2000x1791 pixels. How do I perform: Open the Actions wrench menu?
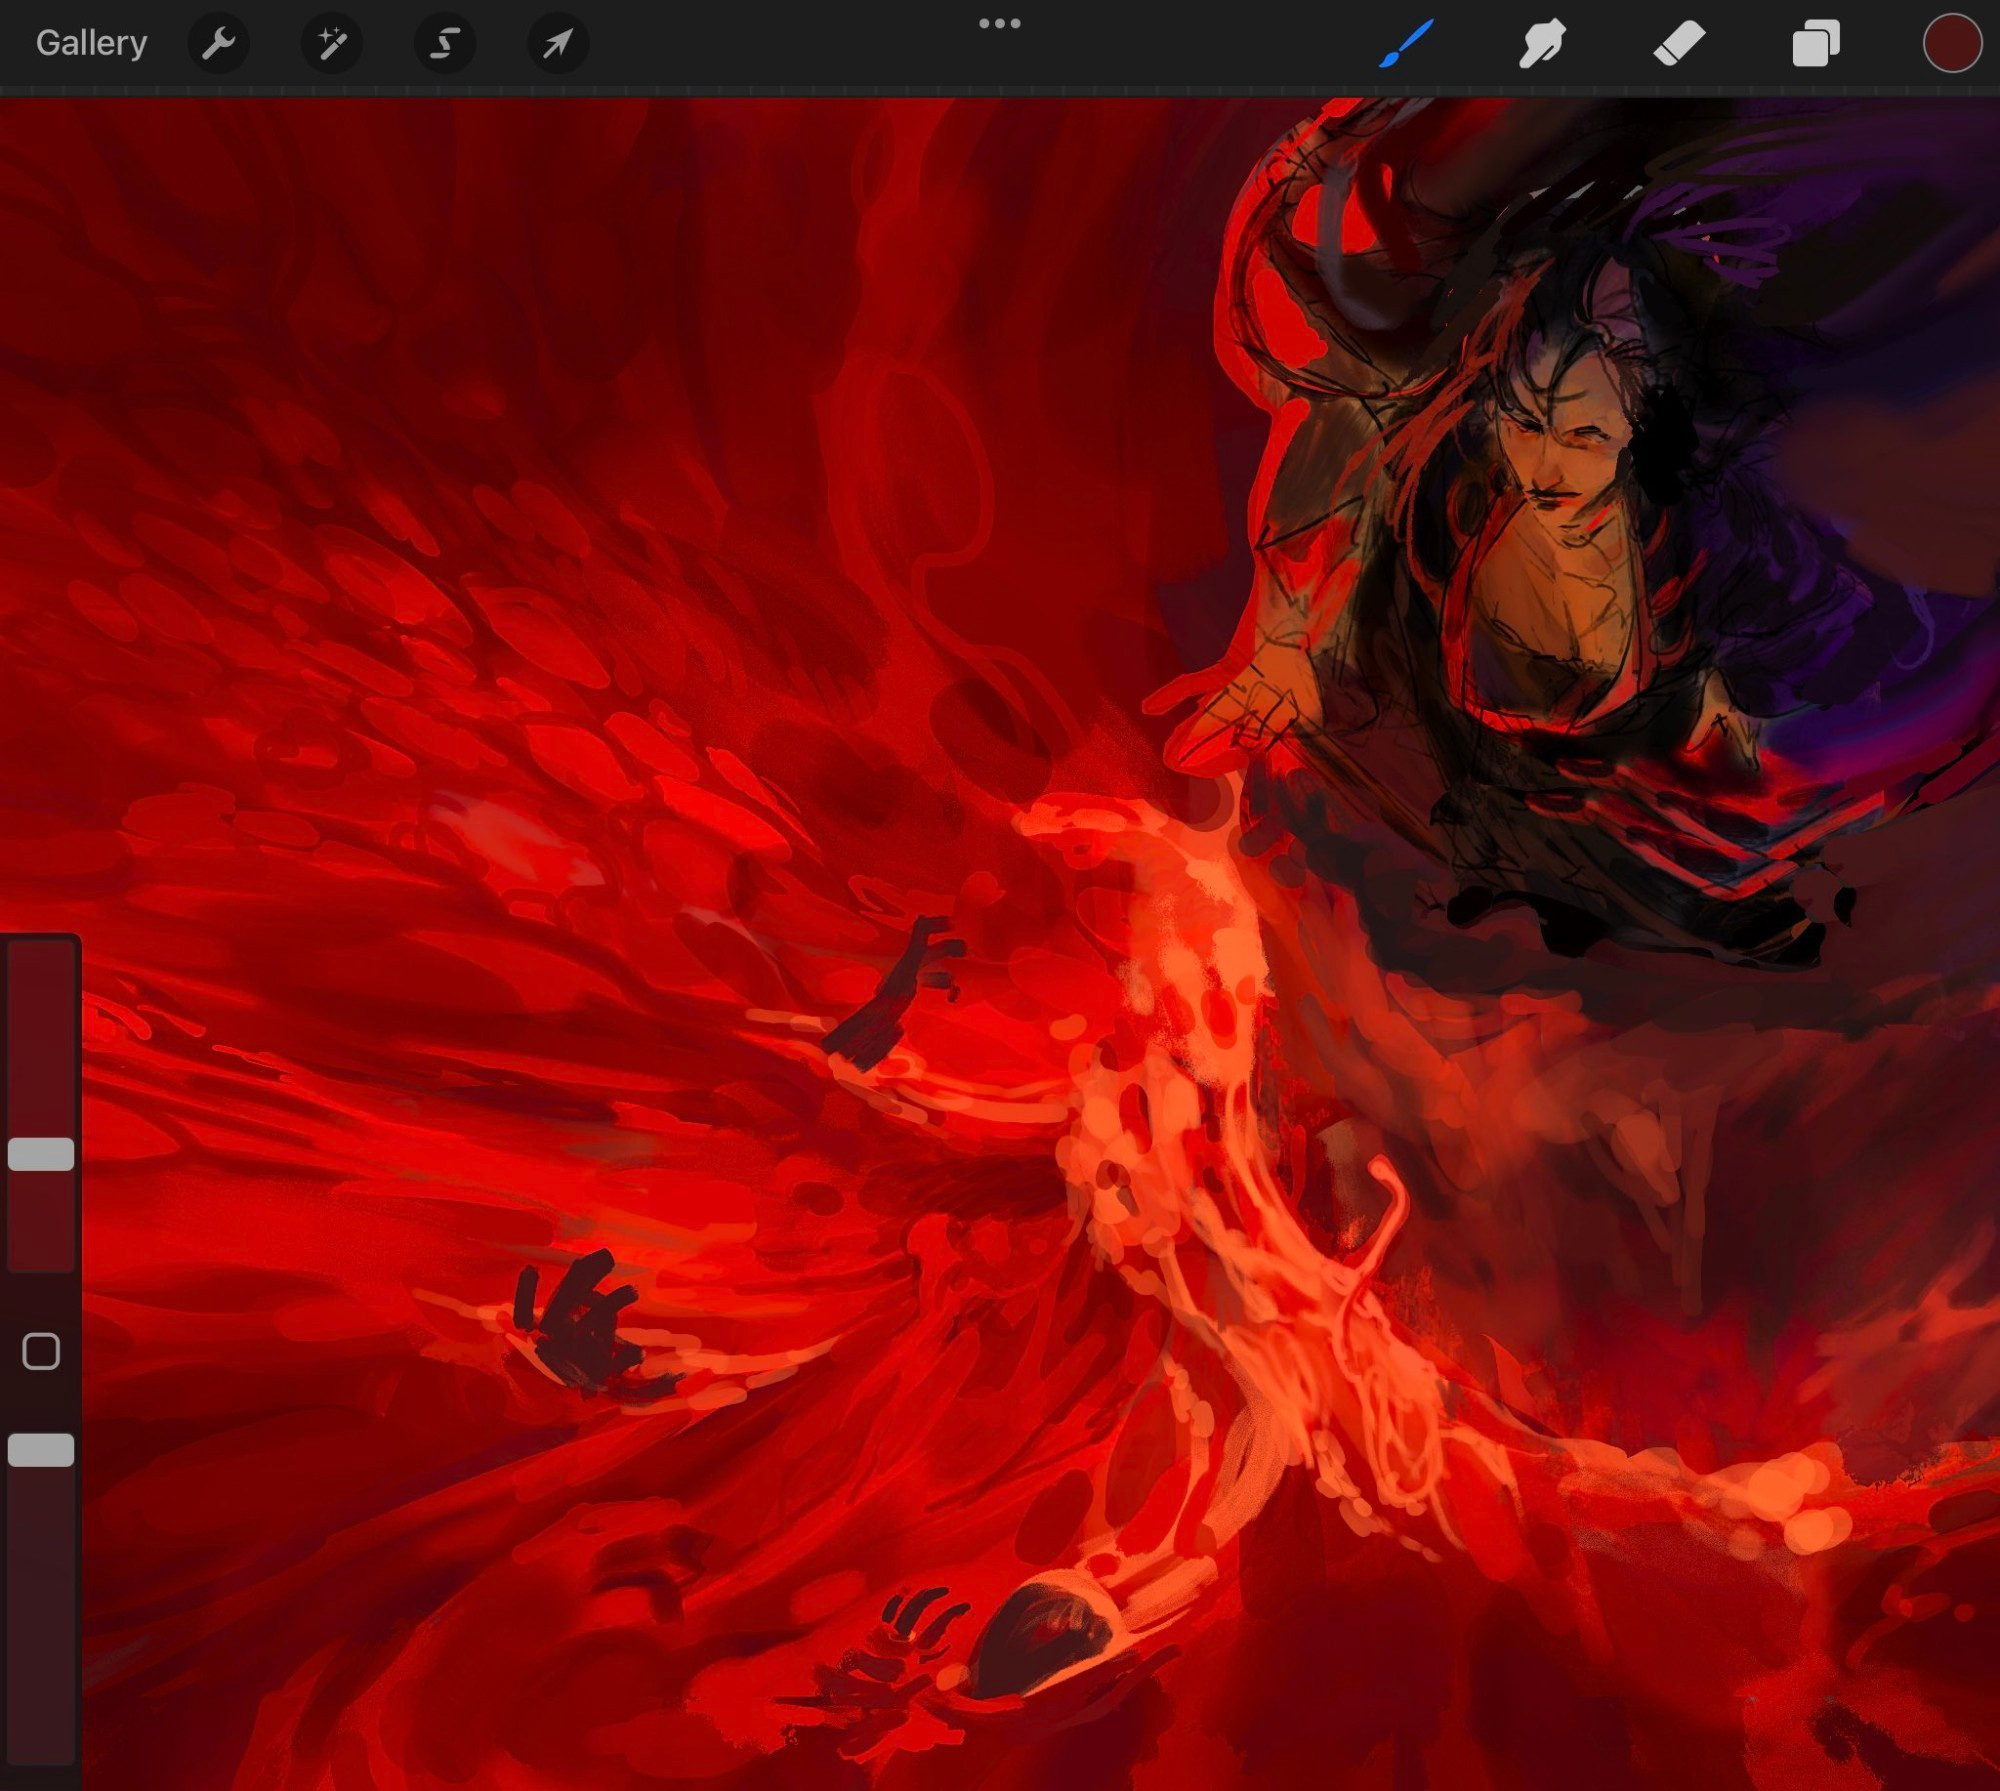click(x=219, y=43)
